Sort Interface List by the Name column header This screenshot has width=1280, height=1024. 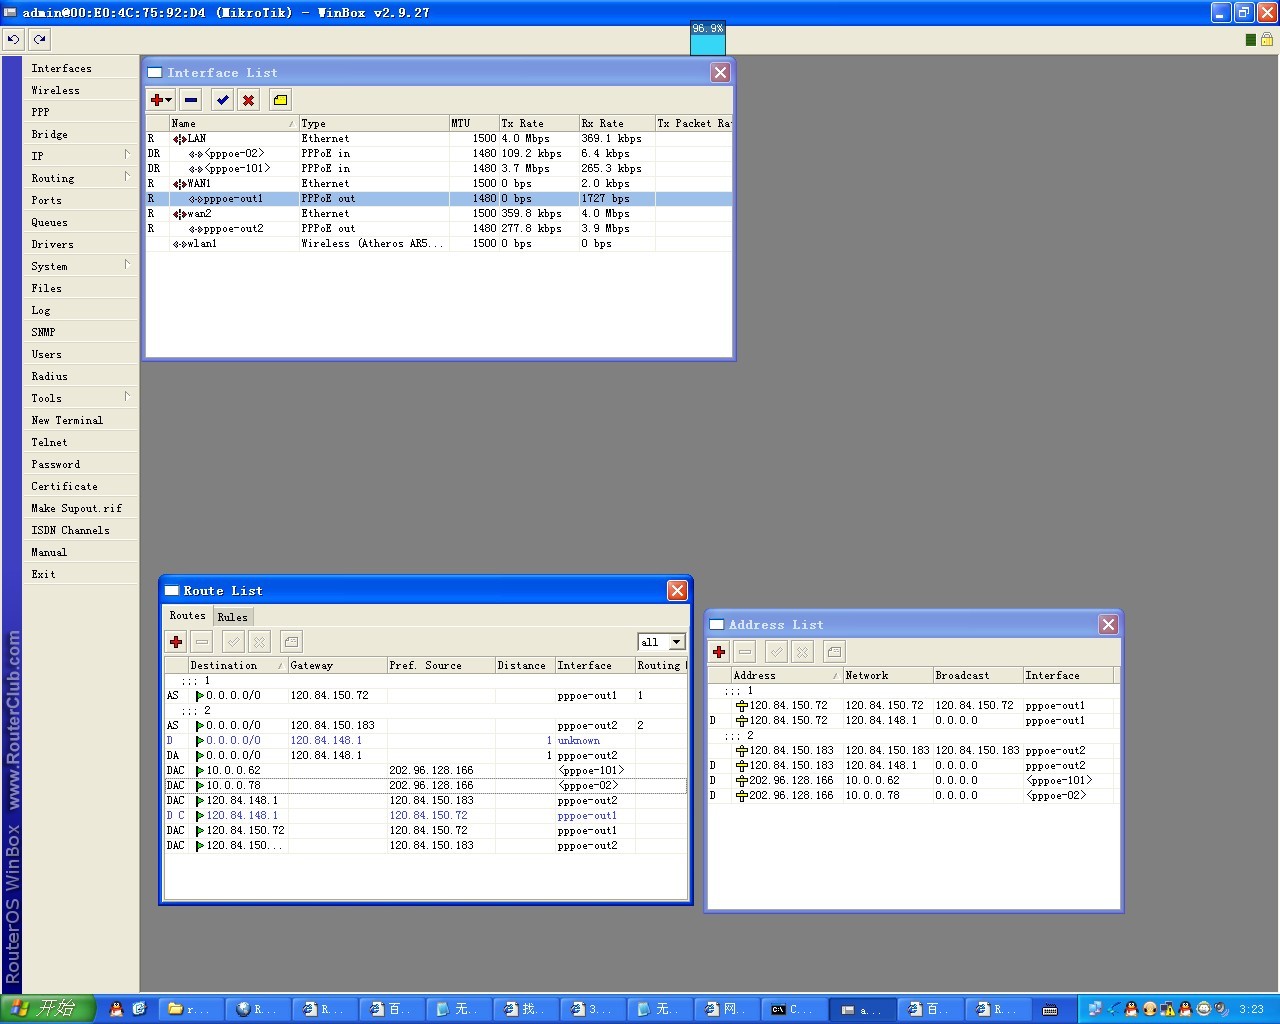coord(233,123)
